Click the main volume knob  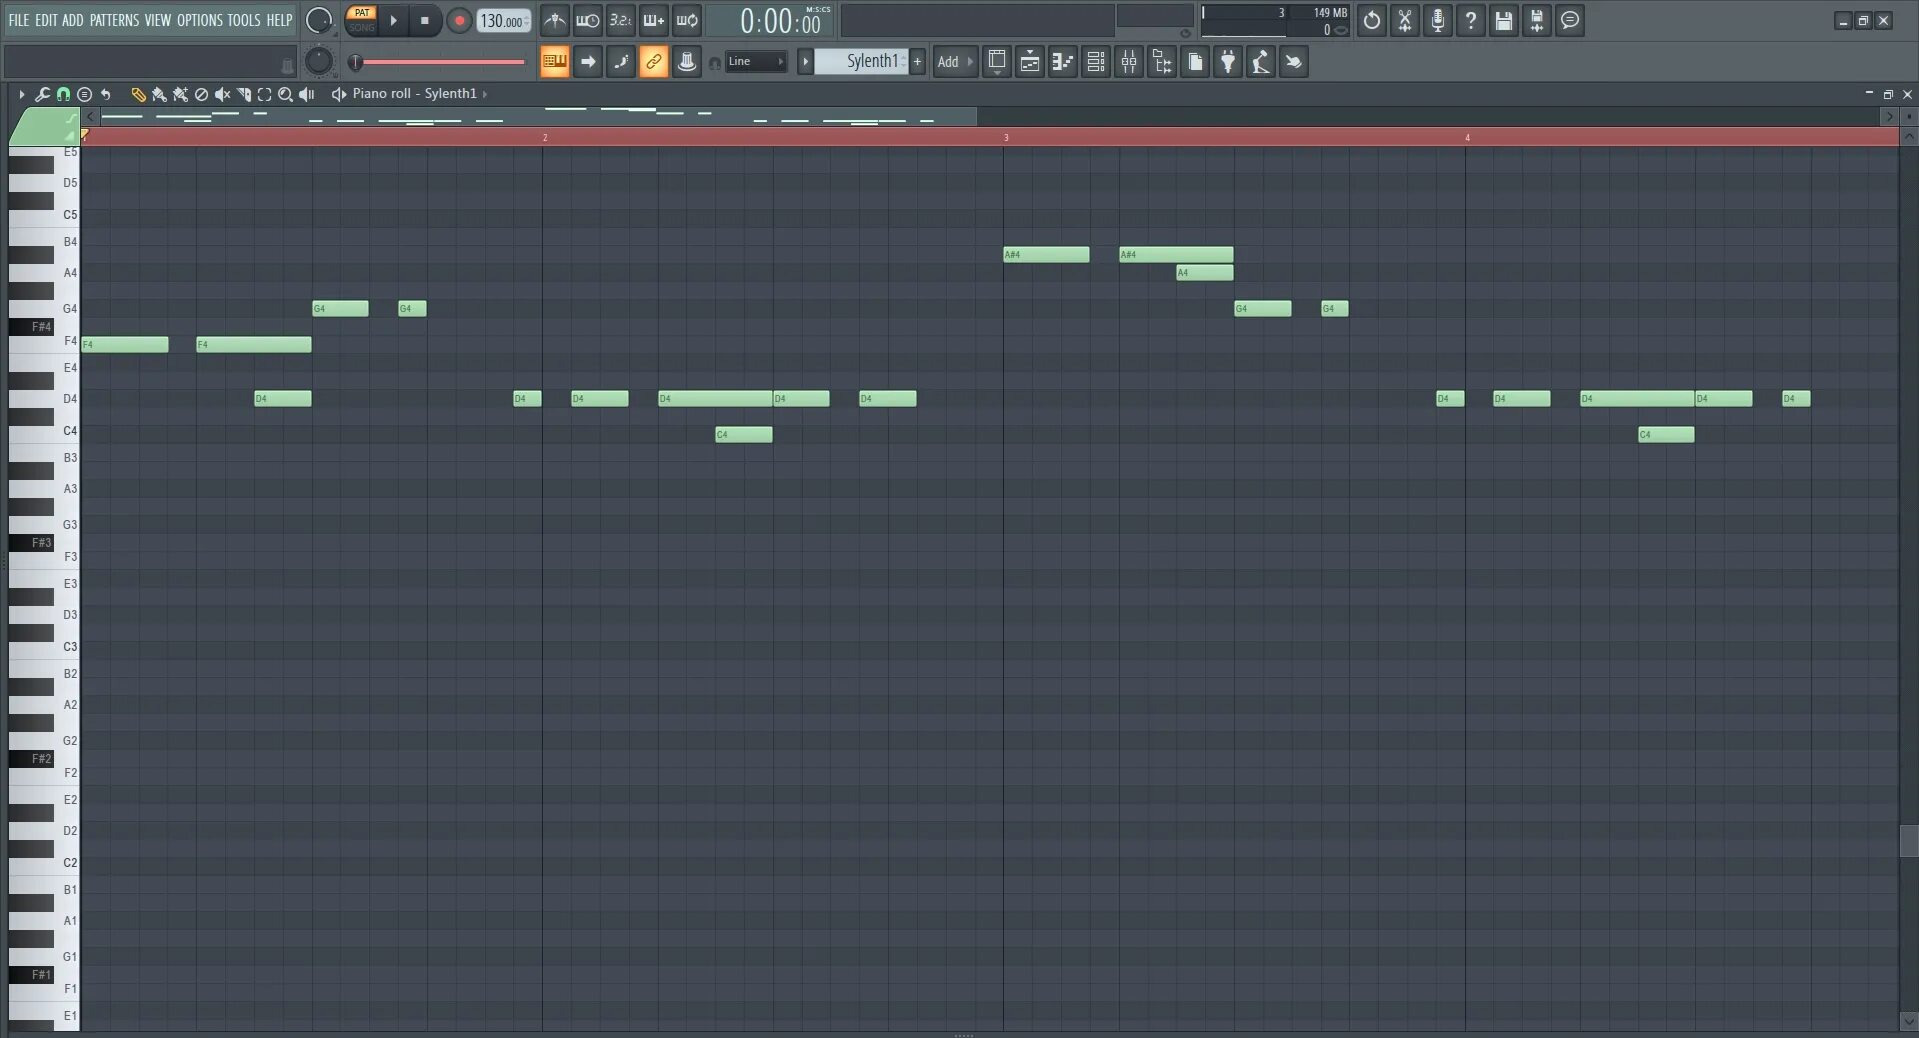[x=318, y=20]
